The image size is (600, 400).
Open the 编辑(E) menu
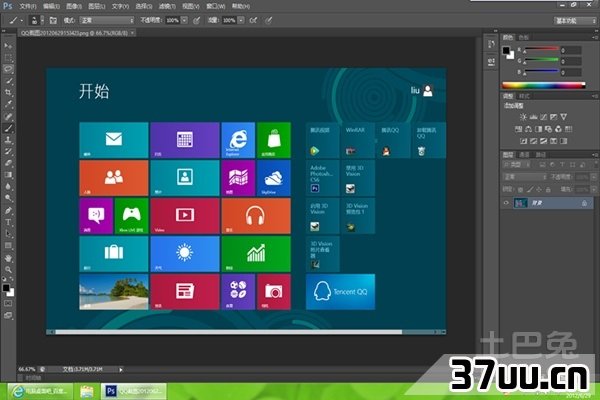51,6
